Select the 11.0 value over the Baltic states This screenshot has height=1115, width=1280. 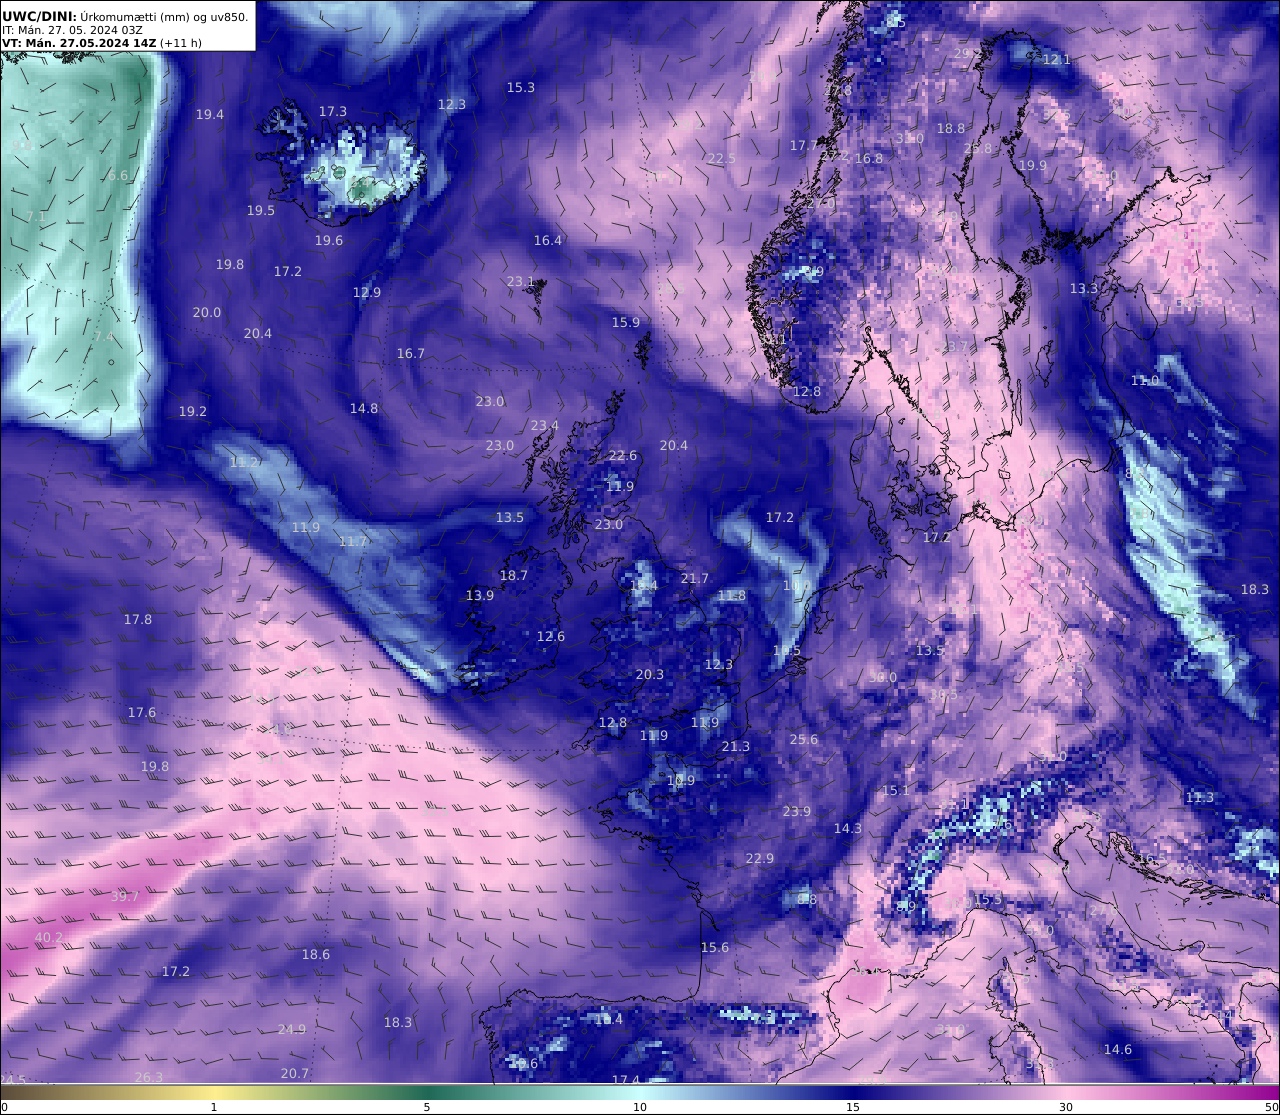(x=1145, y=381)
